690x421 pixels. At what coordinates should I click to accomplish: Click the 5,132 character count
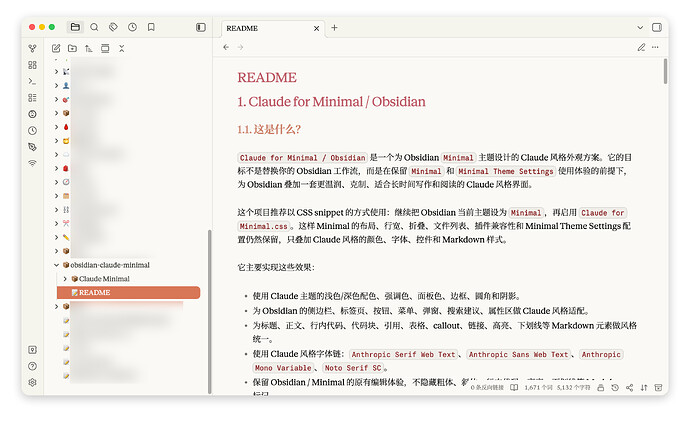(573, 388)
